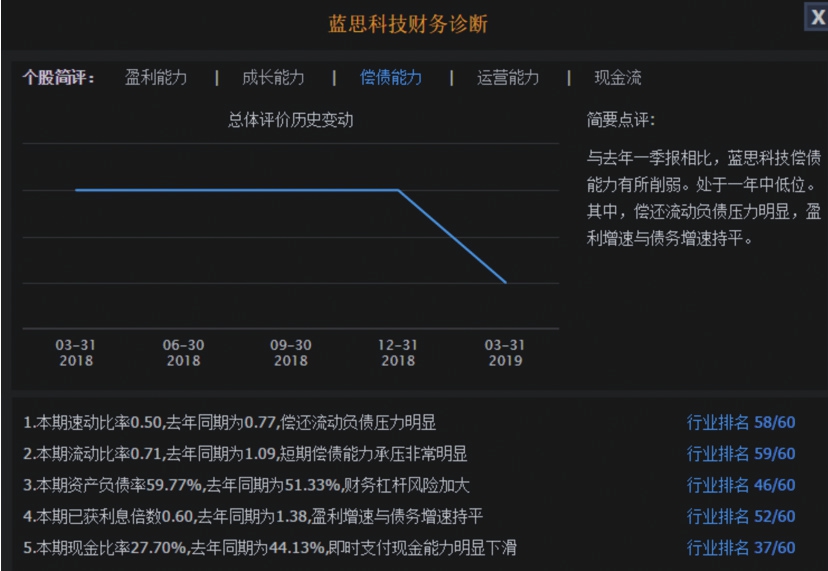Select the 现金比率27.70% diagnosis line

tap(270, 547)
